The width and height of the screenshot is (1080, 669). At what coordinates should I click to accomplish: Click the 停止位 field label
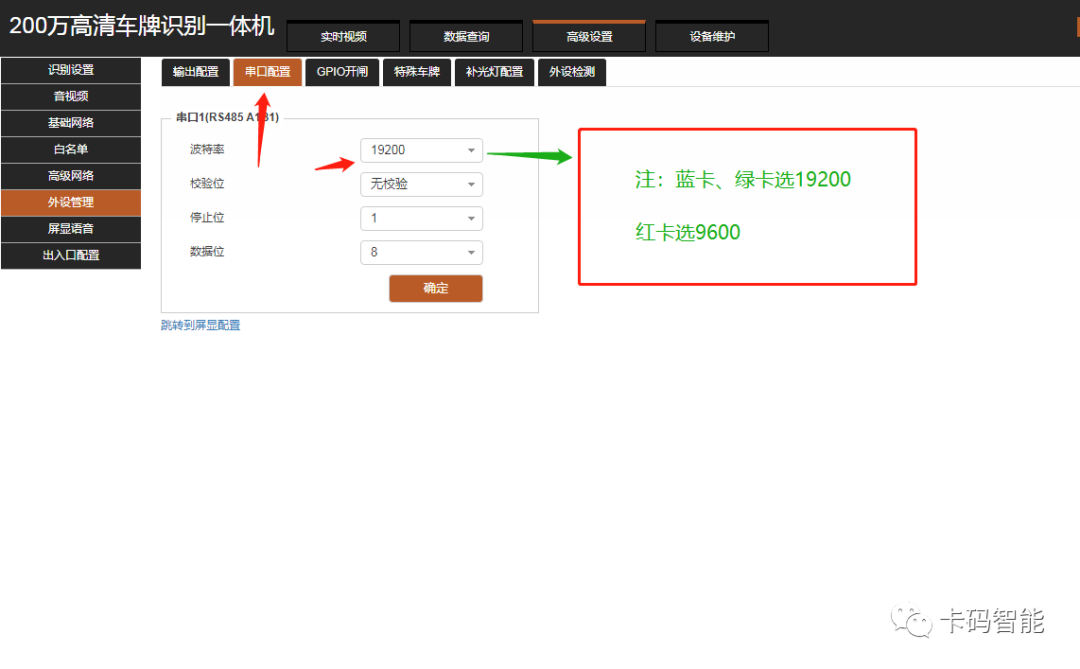point(207,218)
